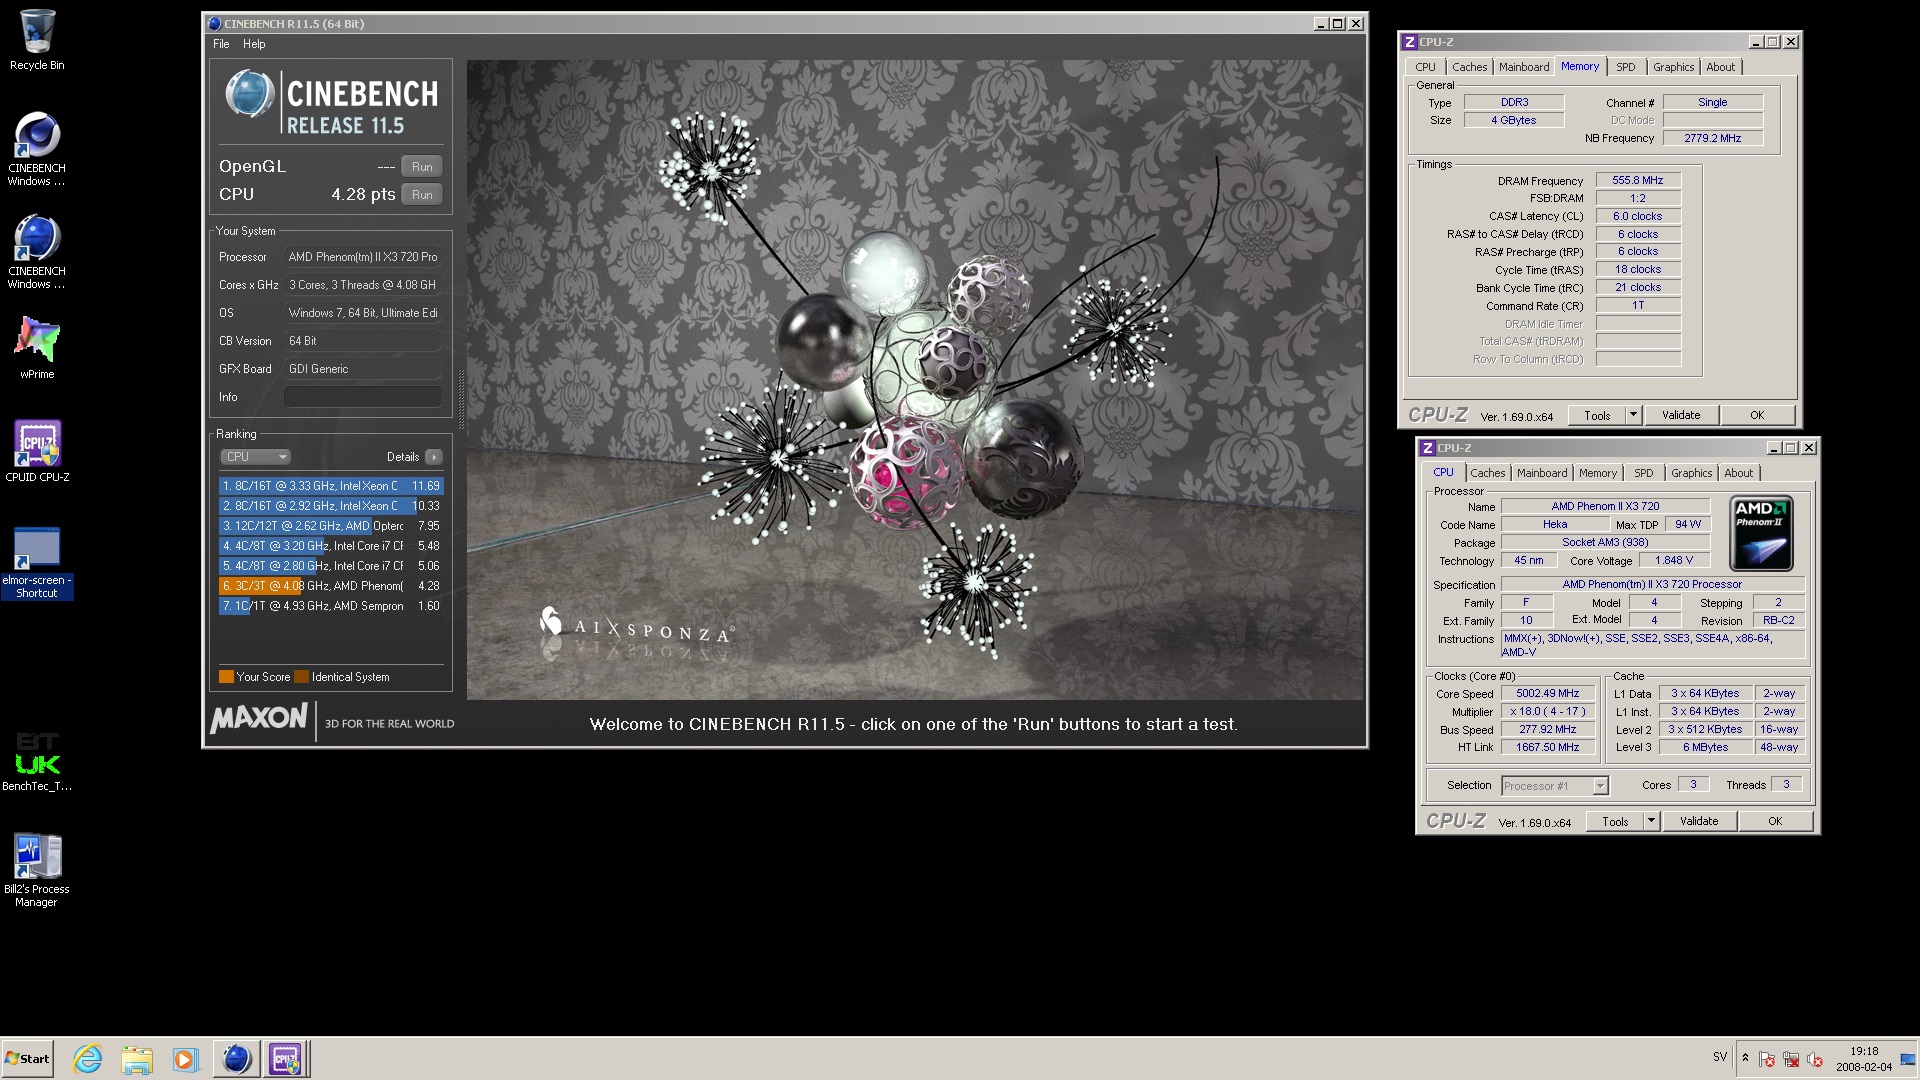Open the Help menu in Cinebench
Screen dimensions: 1920x1080
[x=254, y=44]
